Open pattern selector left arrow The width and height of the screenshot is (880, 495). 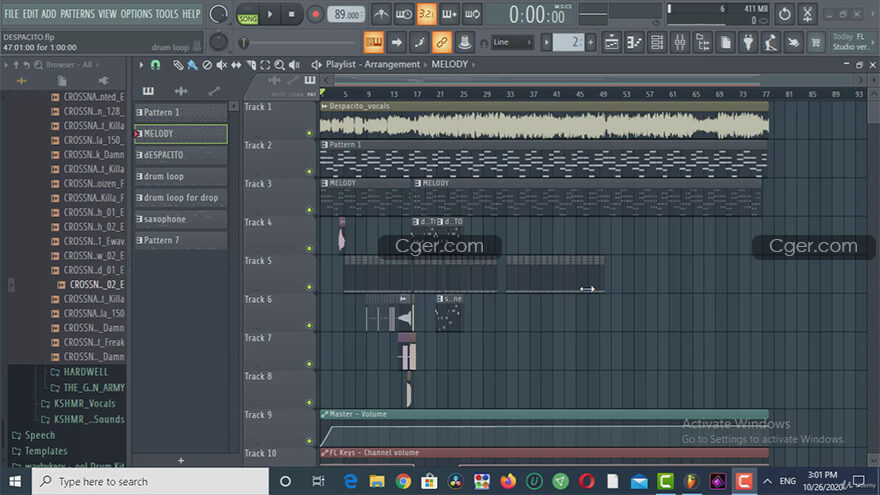[x=546, y=42]
